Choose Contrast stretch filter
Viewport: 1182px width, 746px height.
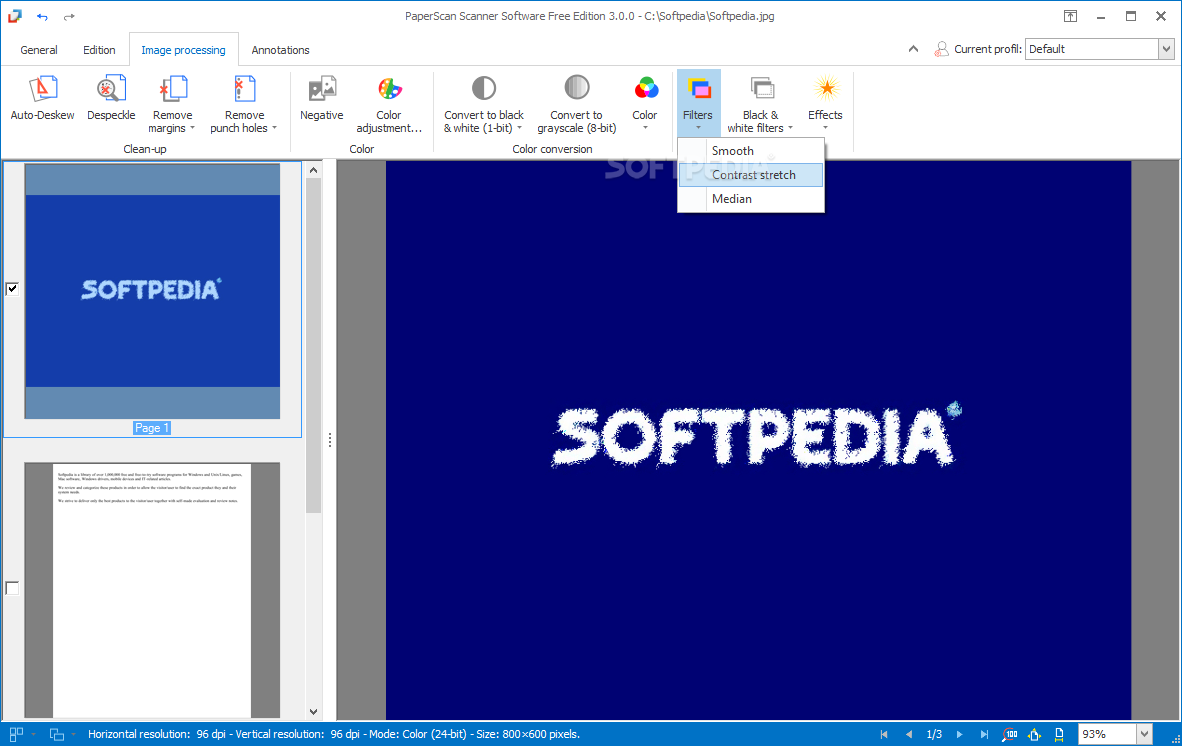(751, 175)
